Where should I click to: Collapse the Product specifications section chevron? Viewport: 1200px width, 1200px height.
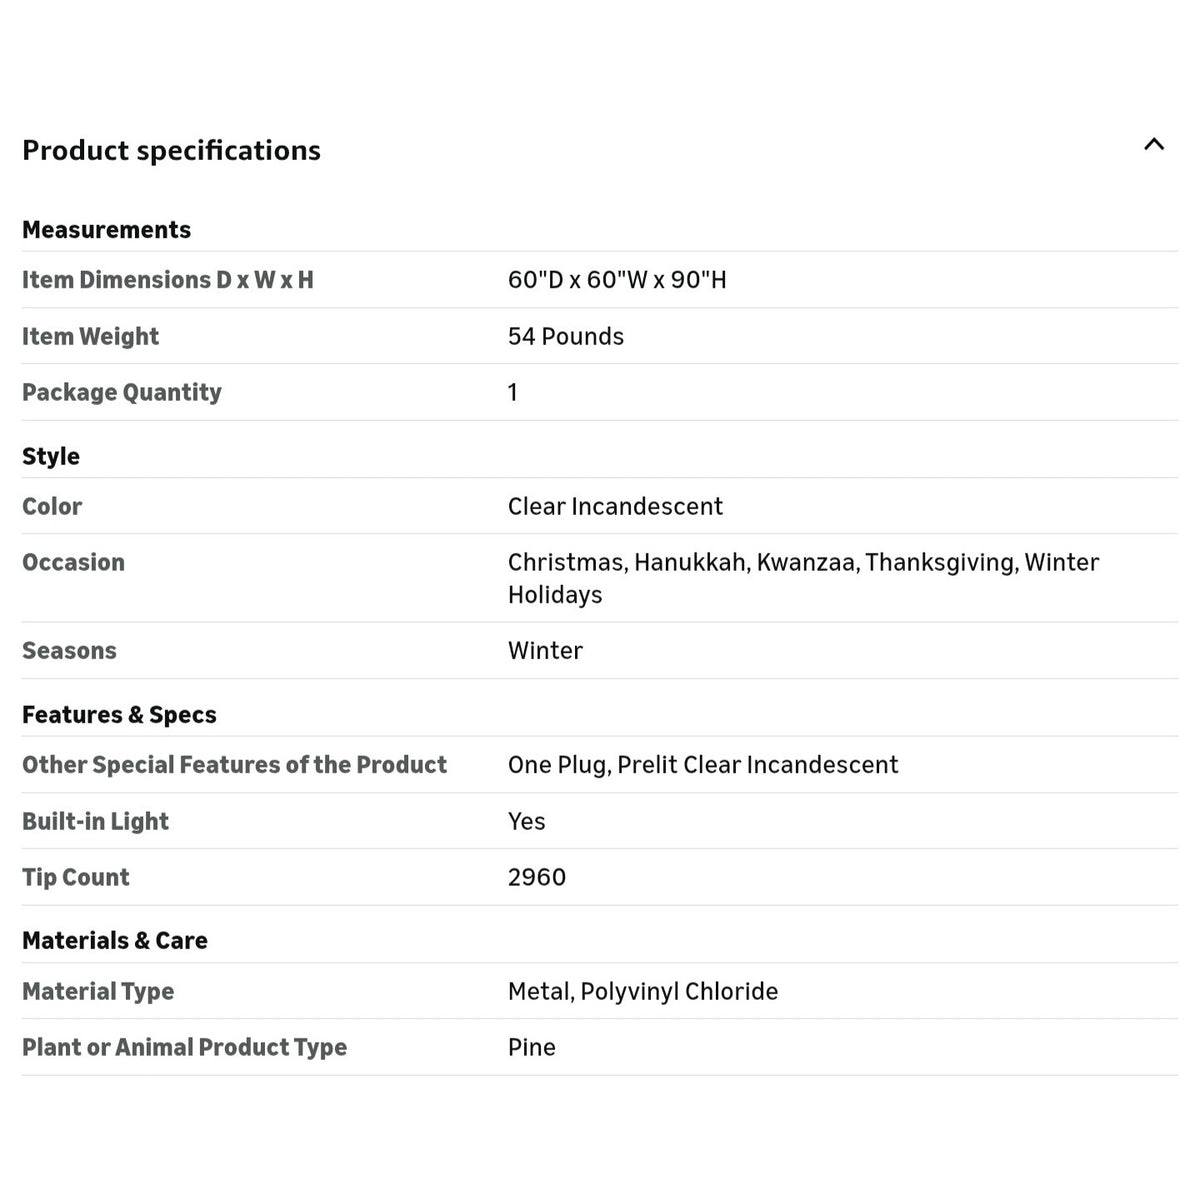click(1154, 145)
